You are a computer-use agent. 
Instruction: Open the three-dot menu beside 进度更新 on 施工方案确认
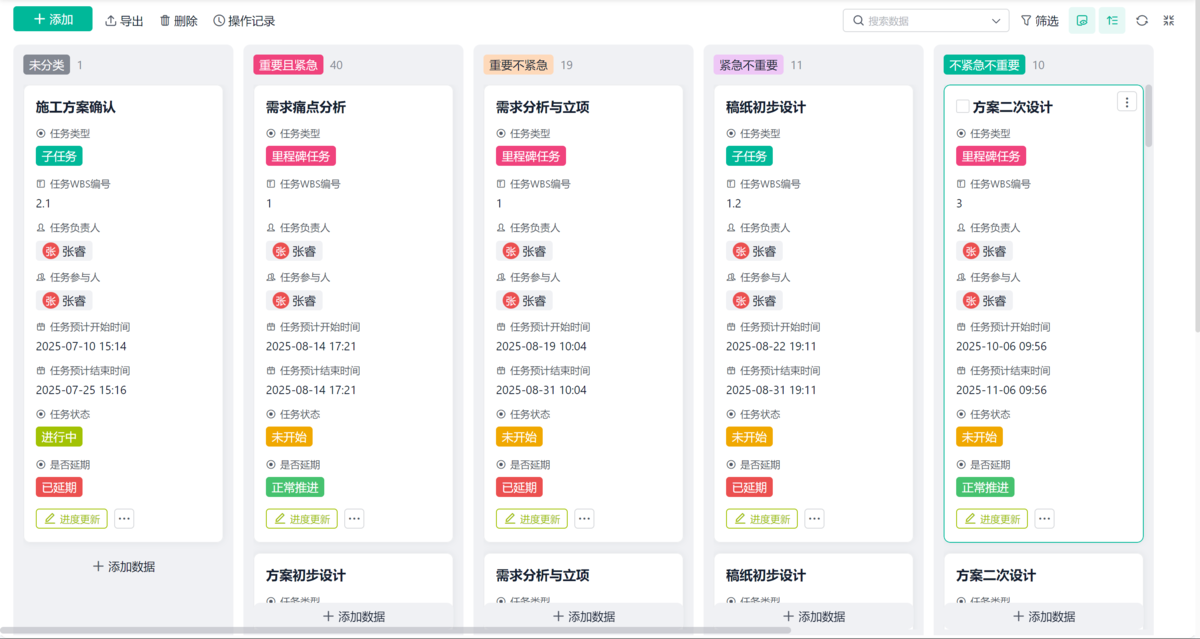pos(124,518)
